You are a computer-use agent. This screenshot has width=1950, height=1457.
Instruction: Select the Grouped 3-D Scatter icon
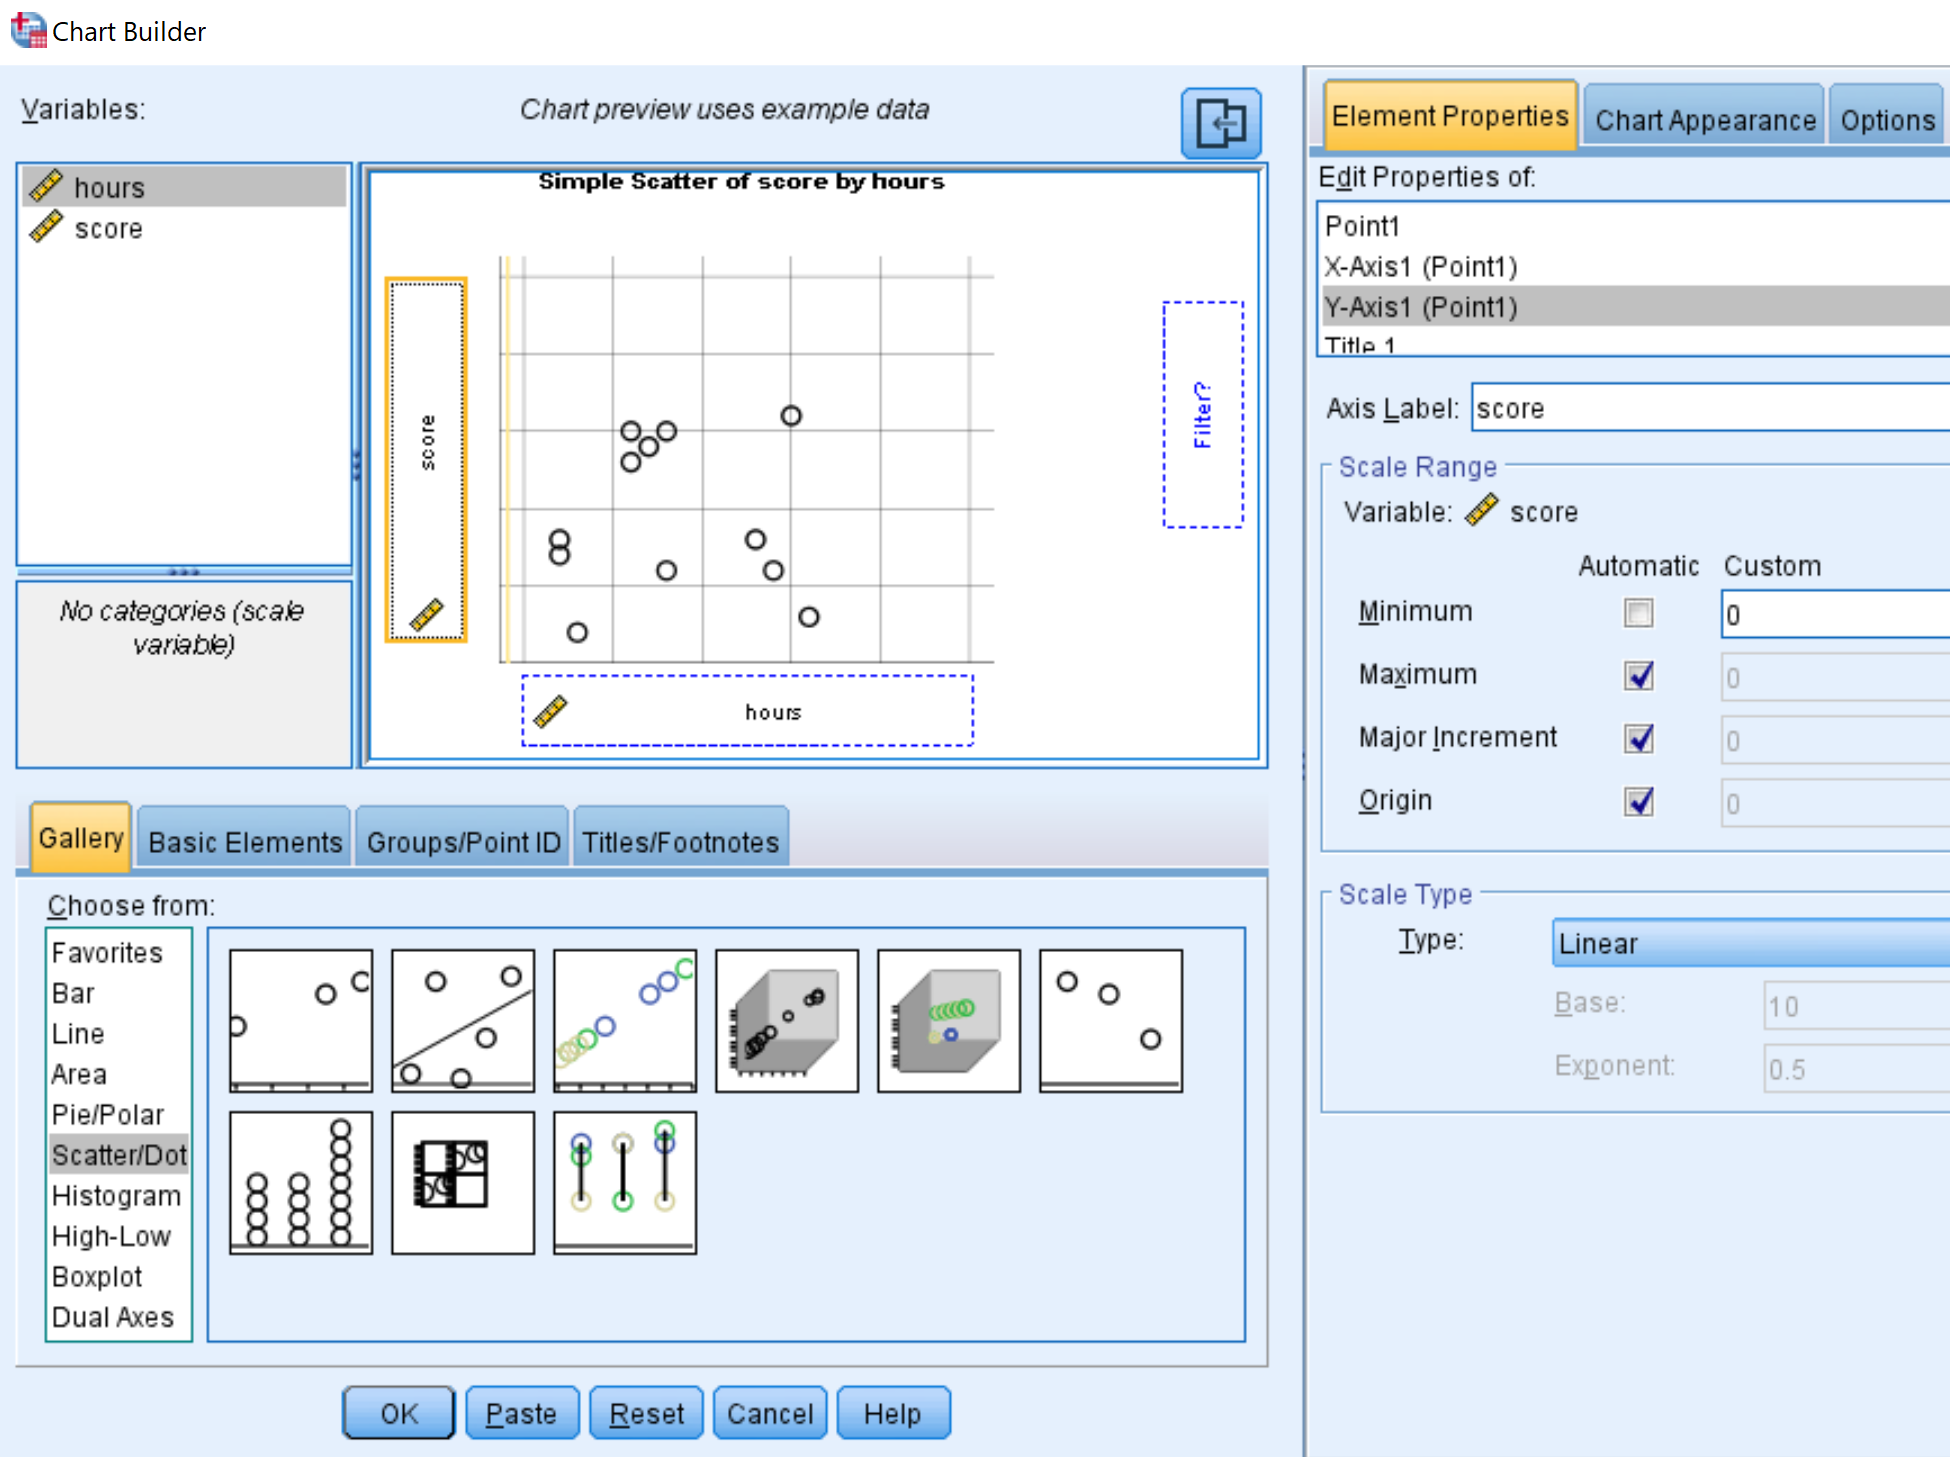(948, 1020)
